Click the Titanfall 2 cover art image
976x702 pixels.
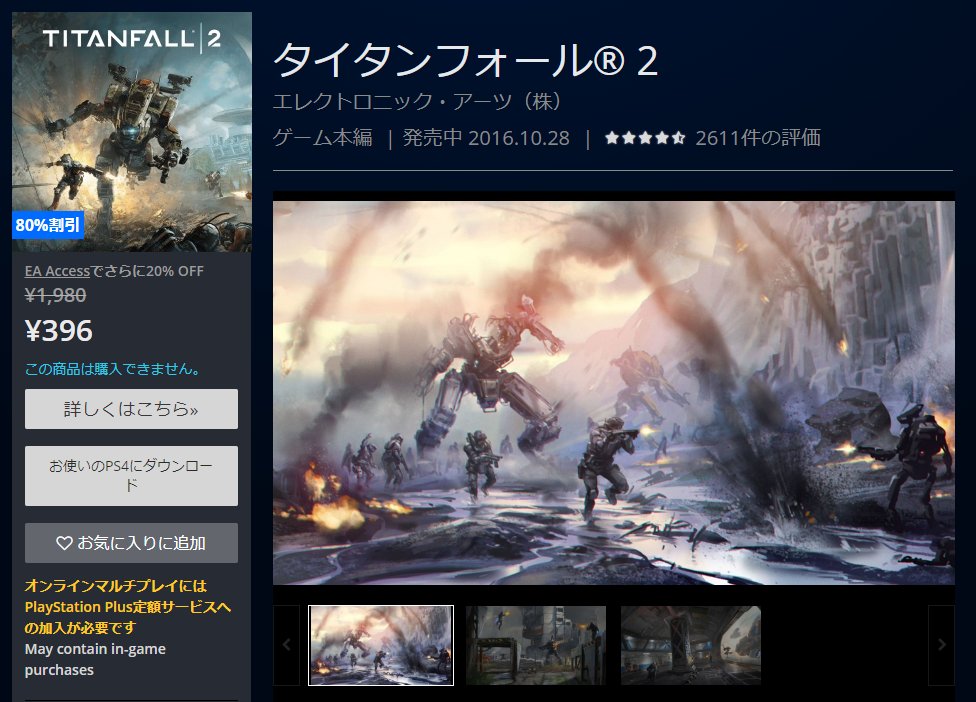tap(132, 132)
